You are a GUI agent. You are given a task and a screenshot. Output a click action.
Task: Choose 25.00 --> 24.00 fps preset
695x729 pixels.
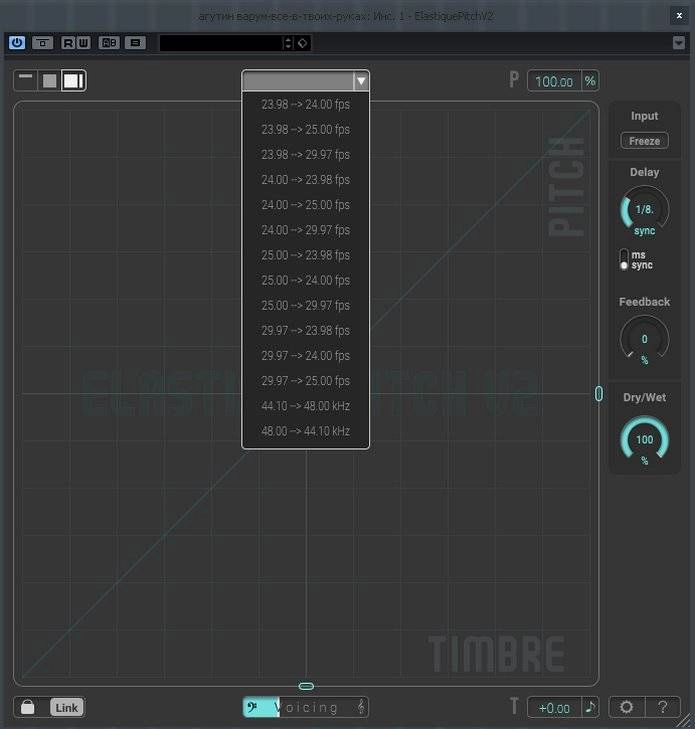305,280
